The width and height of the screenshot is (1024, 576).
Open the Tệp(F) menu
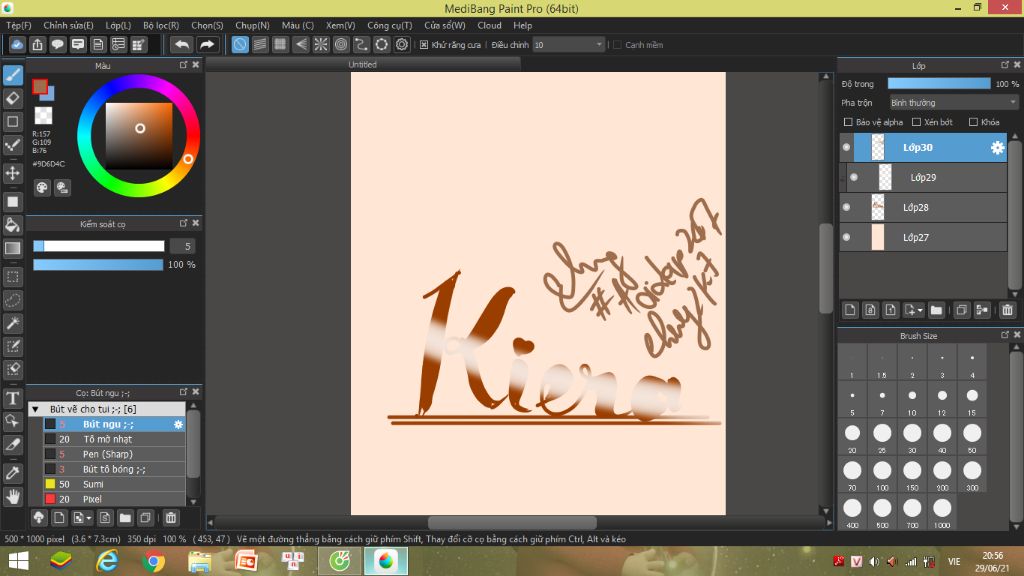[19, 25]
